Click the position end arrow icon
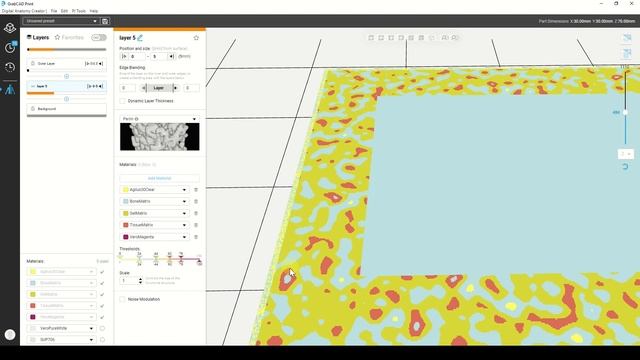This screenshot has height=360, width=640. (x=171, y=56)
